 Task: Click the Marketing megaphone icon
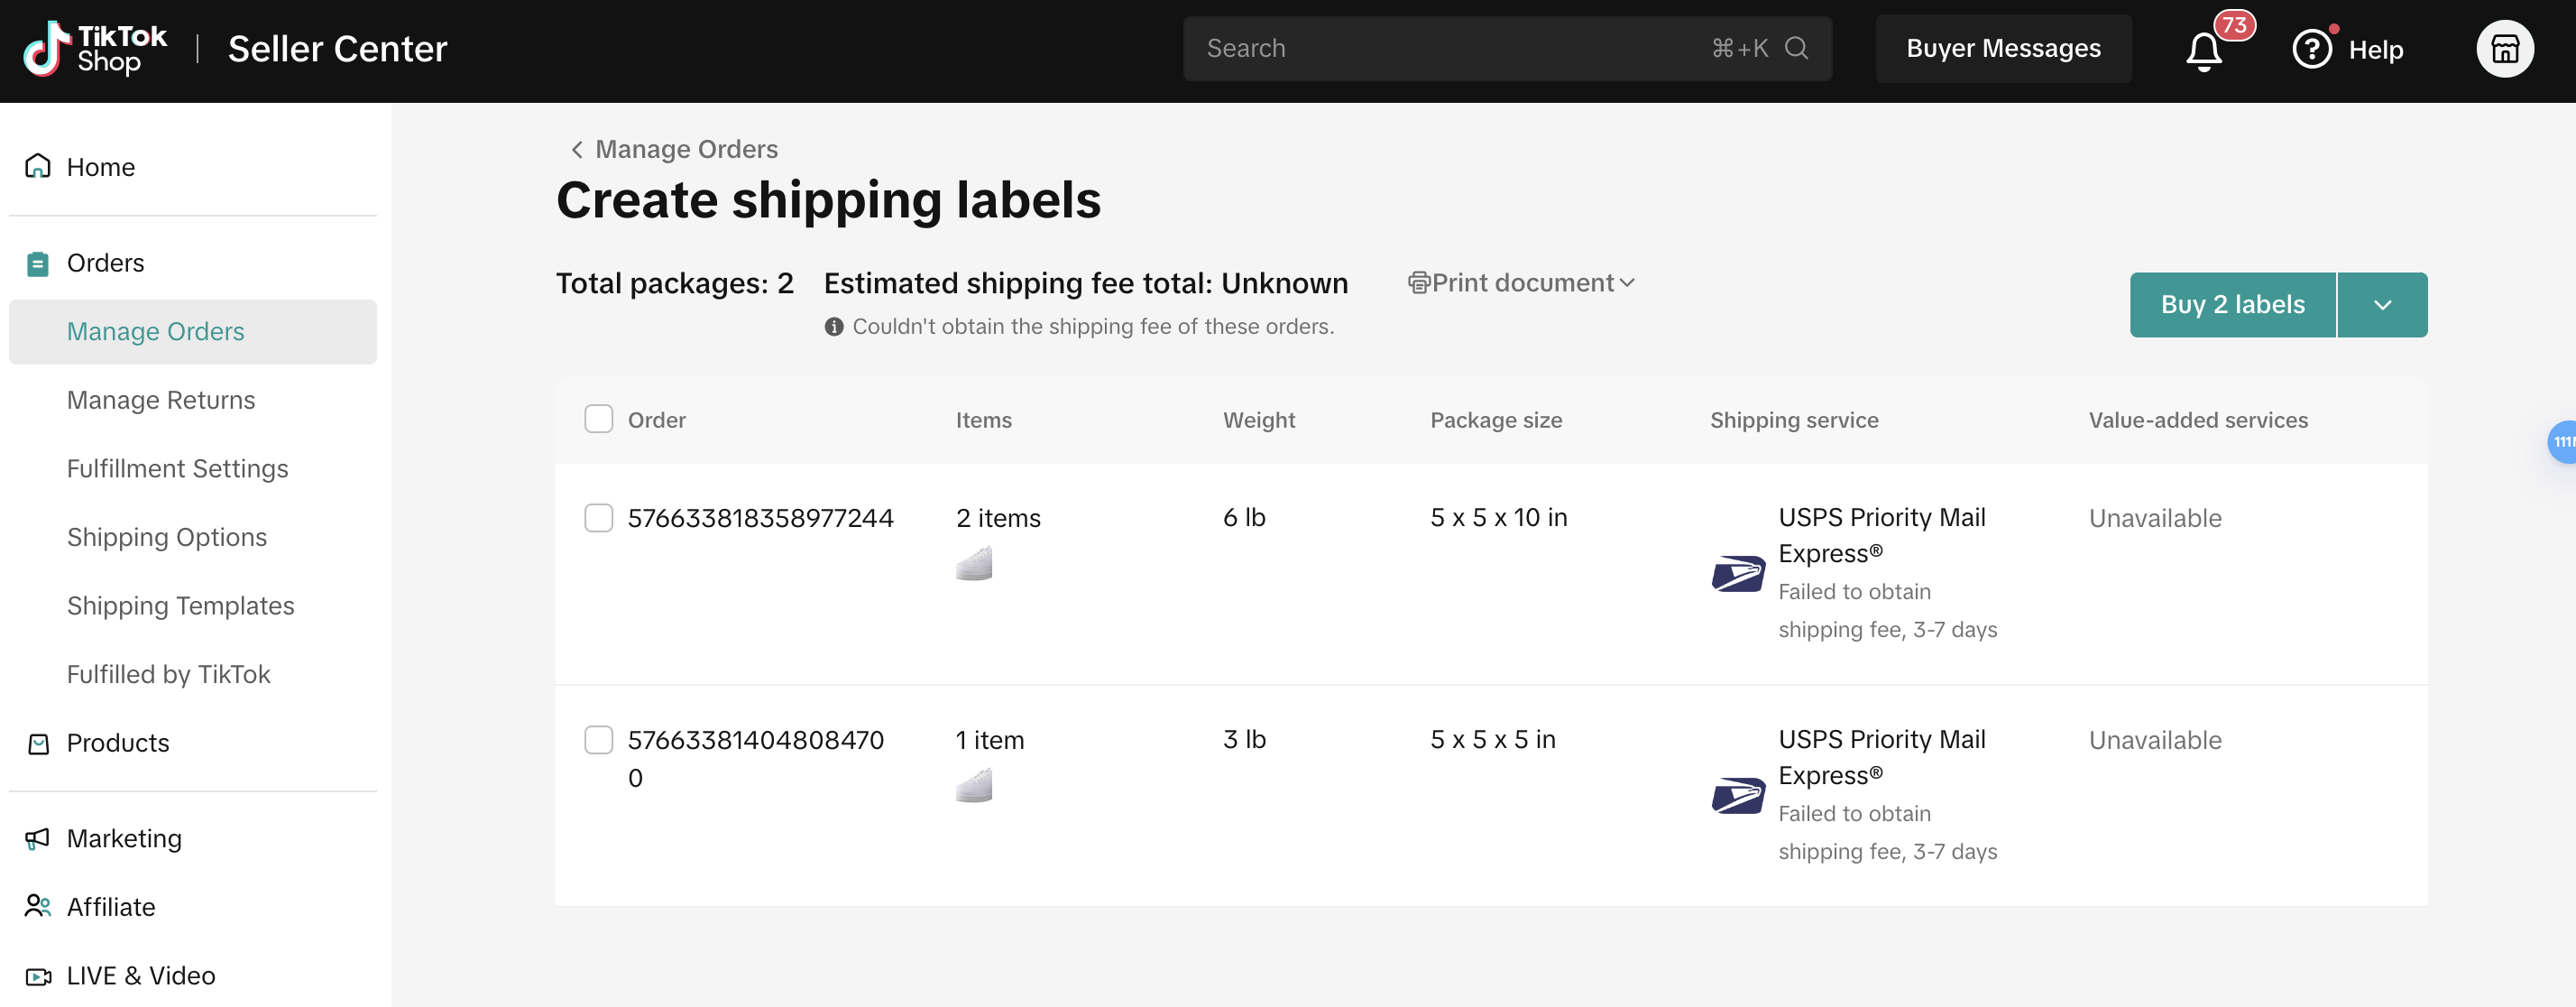[38, 838]
